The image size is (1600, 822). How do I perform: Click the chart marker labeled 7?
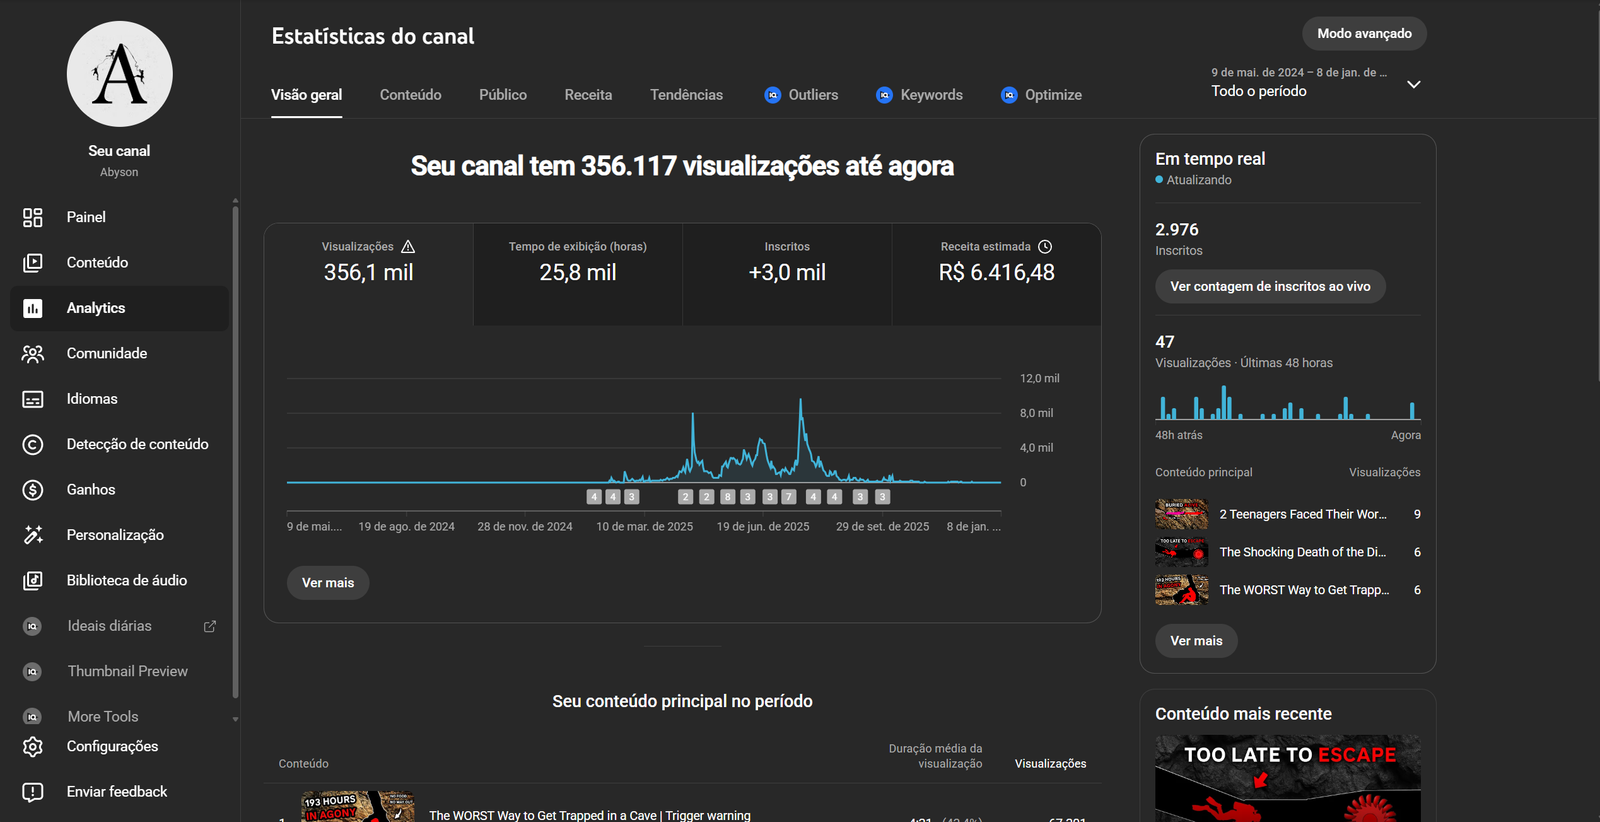click(x=789, y=497)
